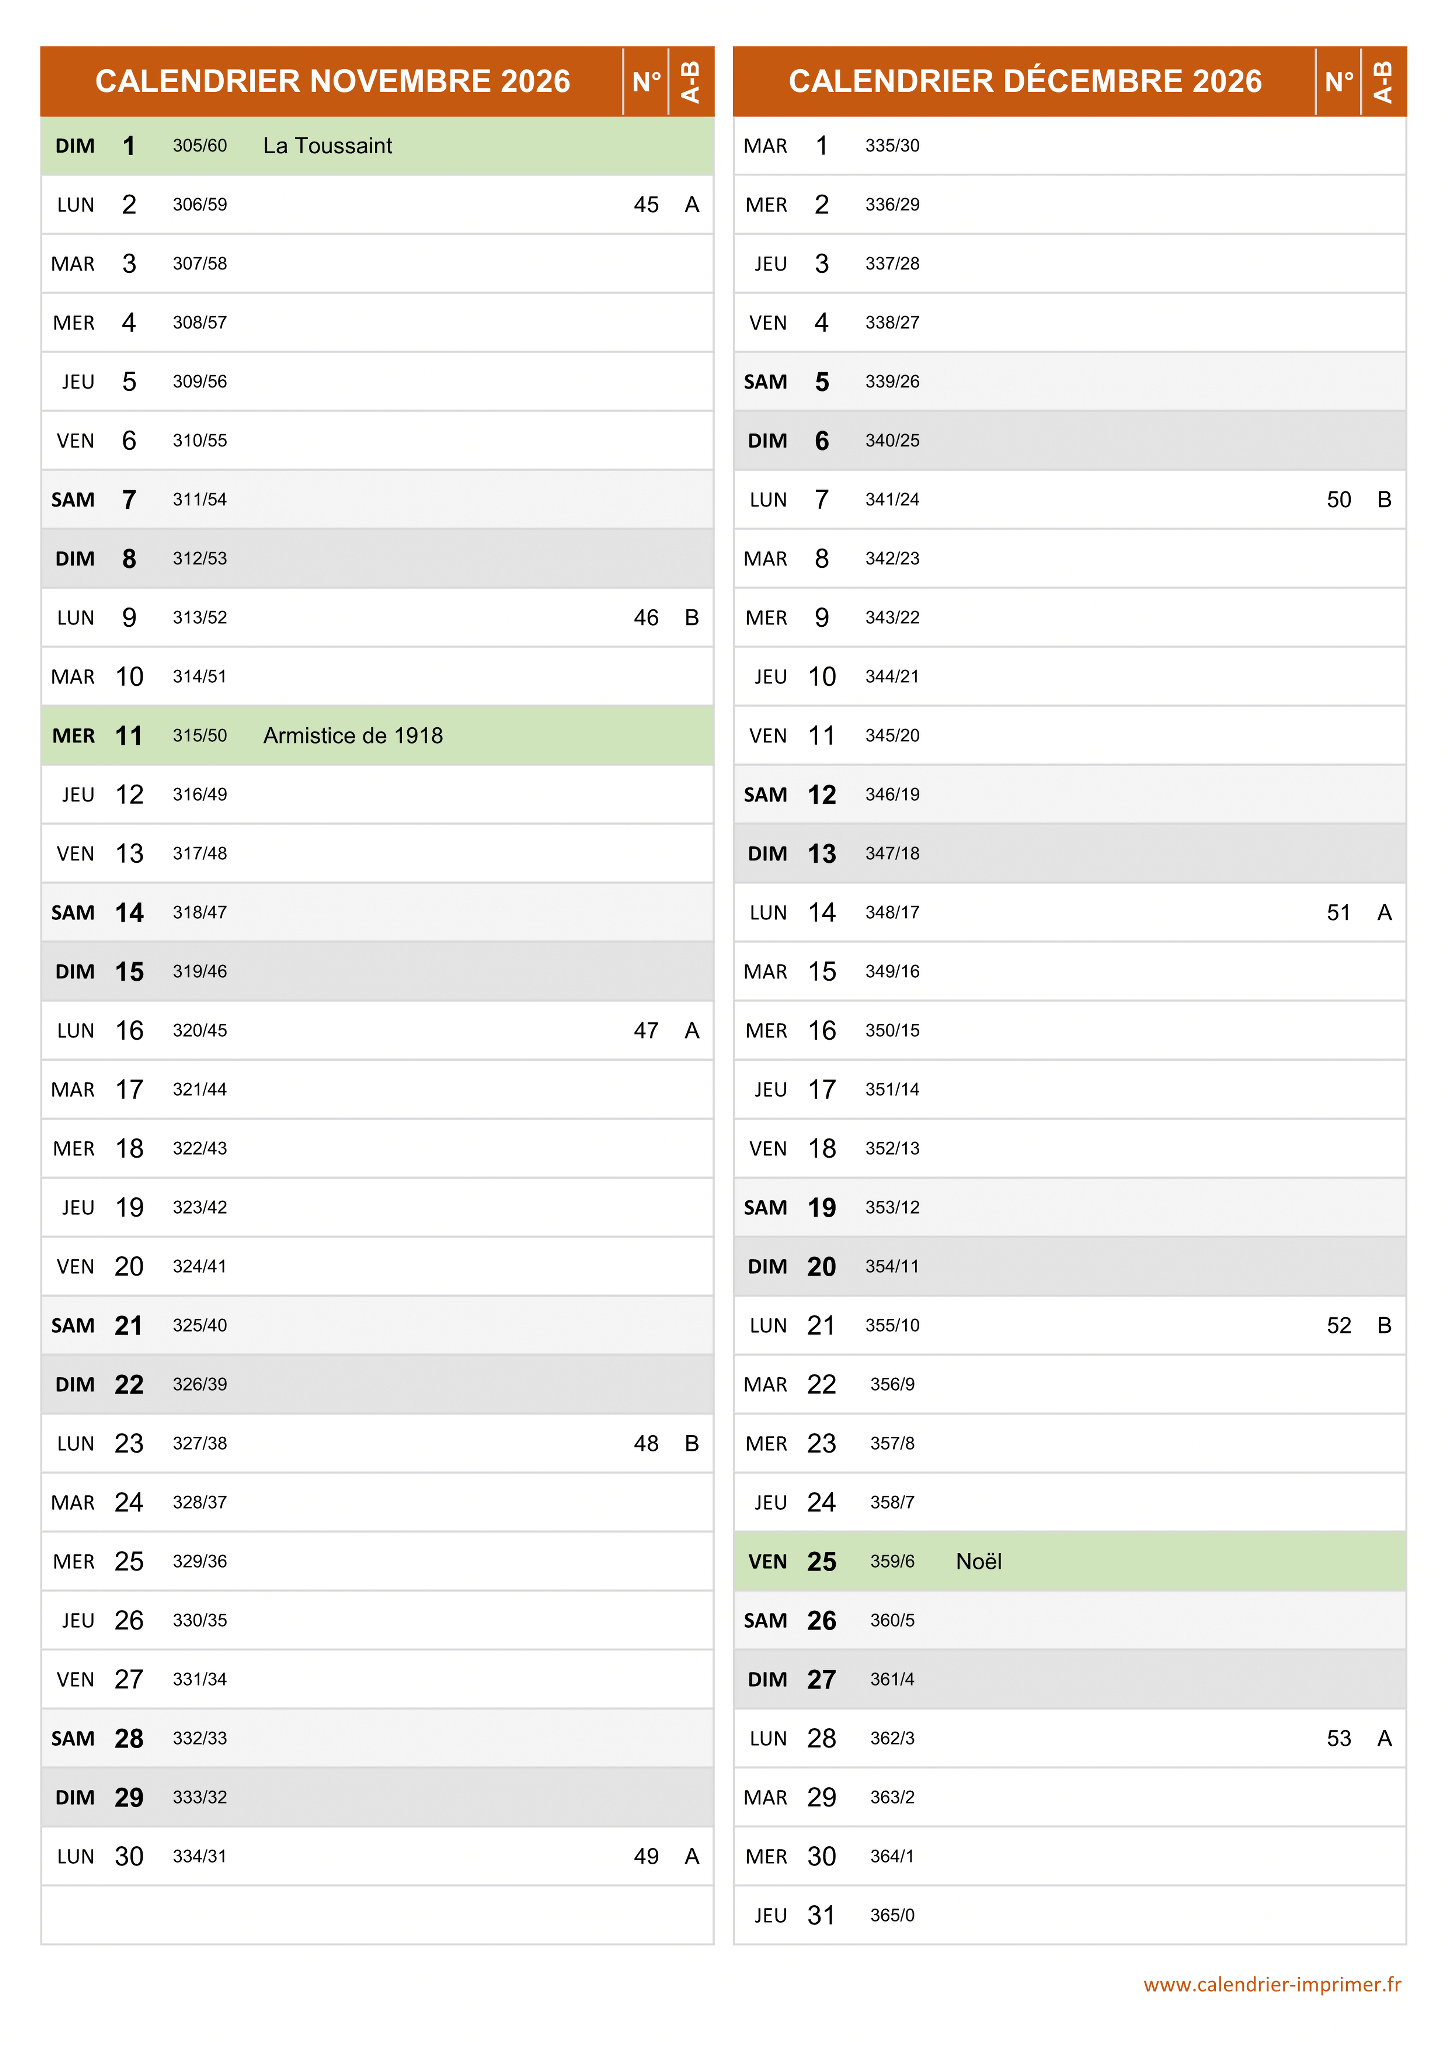The image size is (1448, 2048).
Task: Select Saturday 14 November row
Action: pos(377,913)
